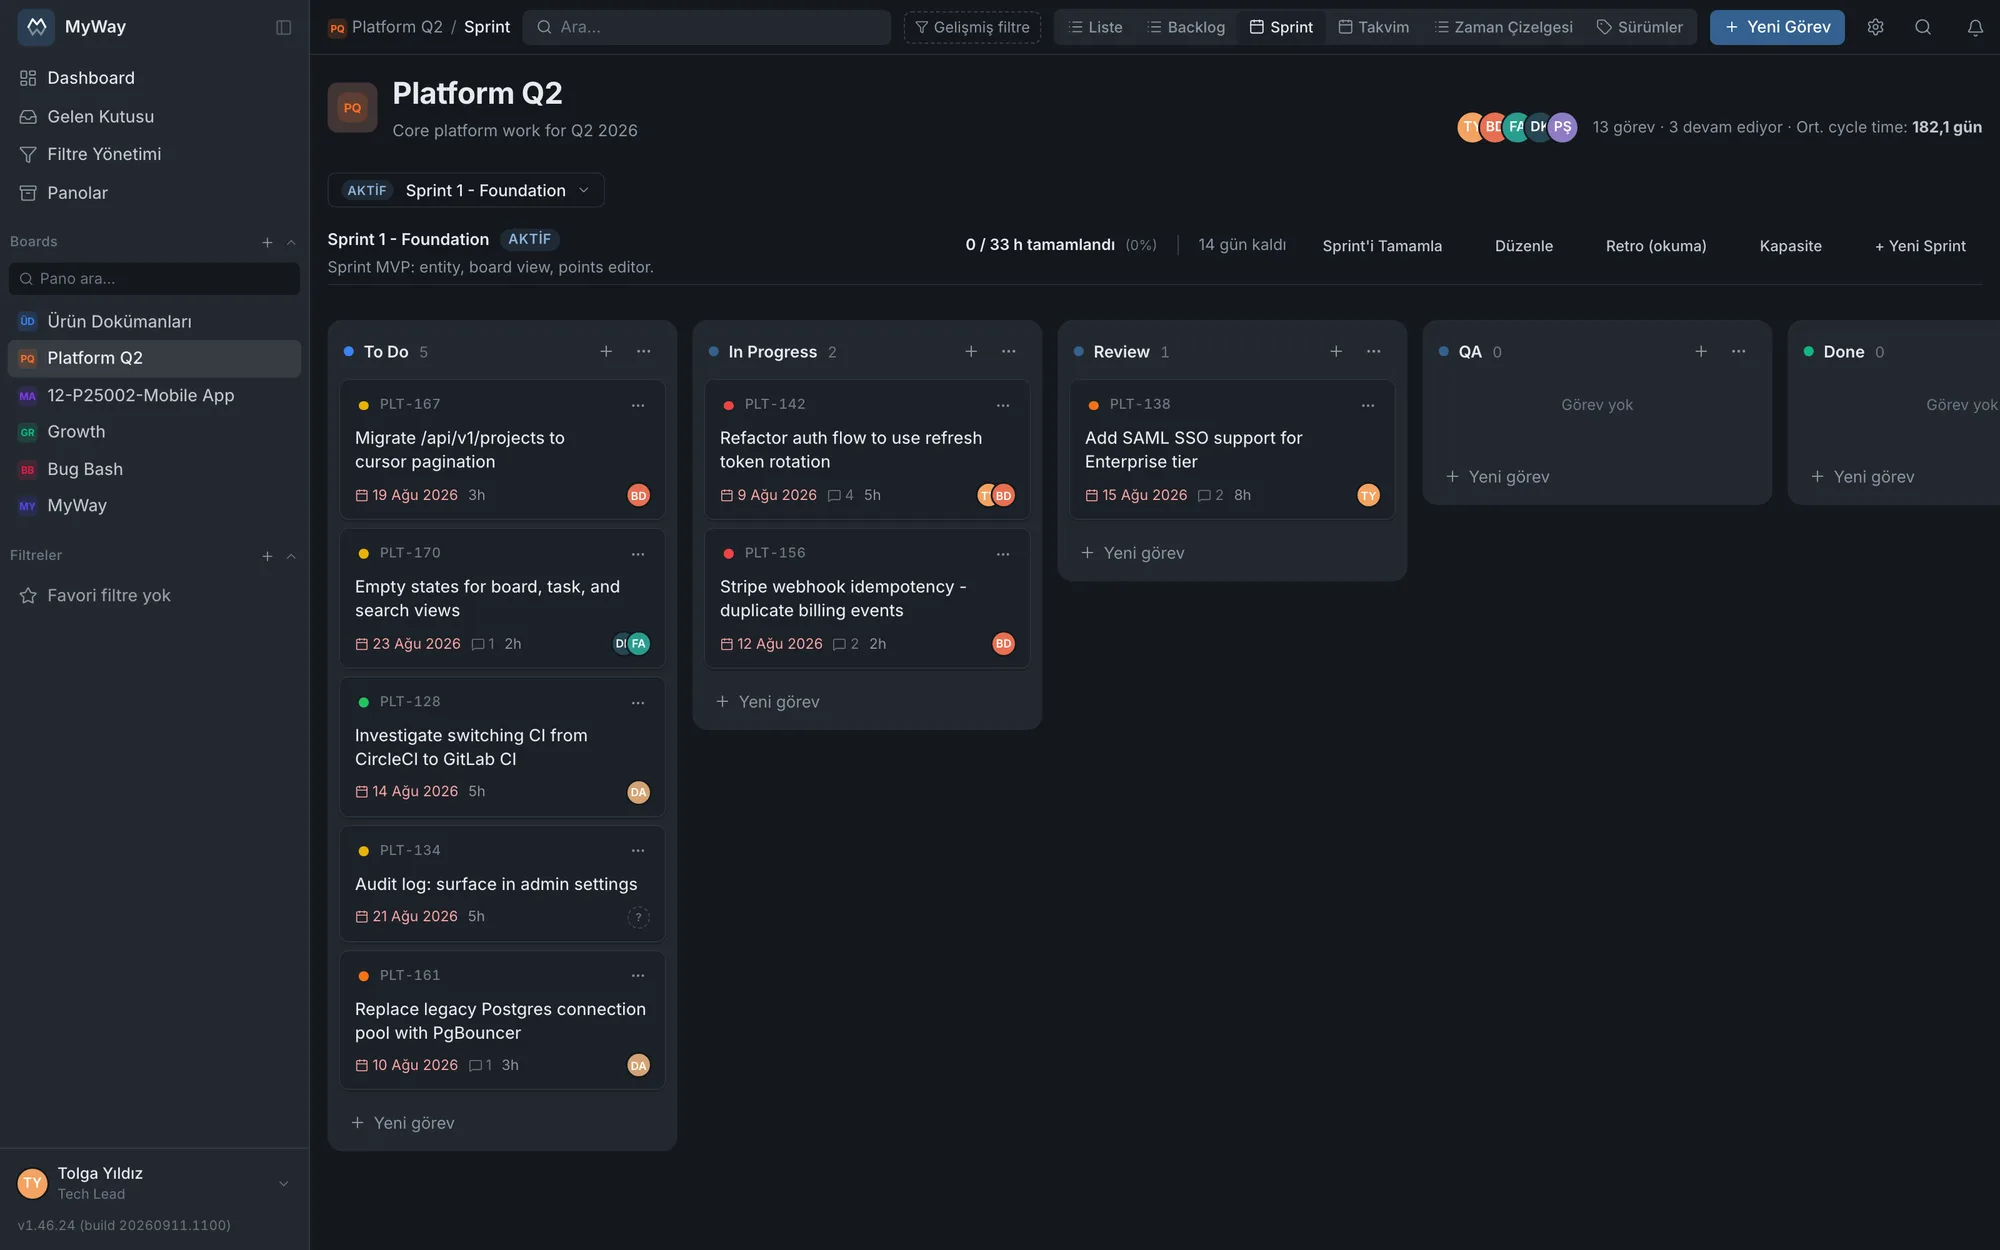Open the Ürün Dokümanları board
The height and width of the screenshot is (1250, 2000).
(x=154, y=321)
